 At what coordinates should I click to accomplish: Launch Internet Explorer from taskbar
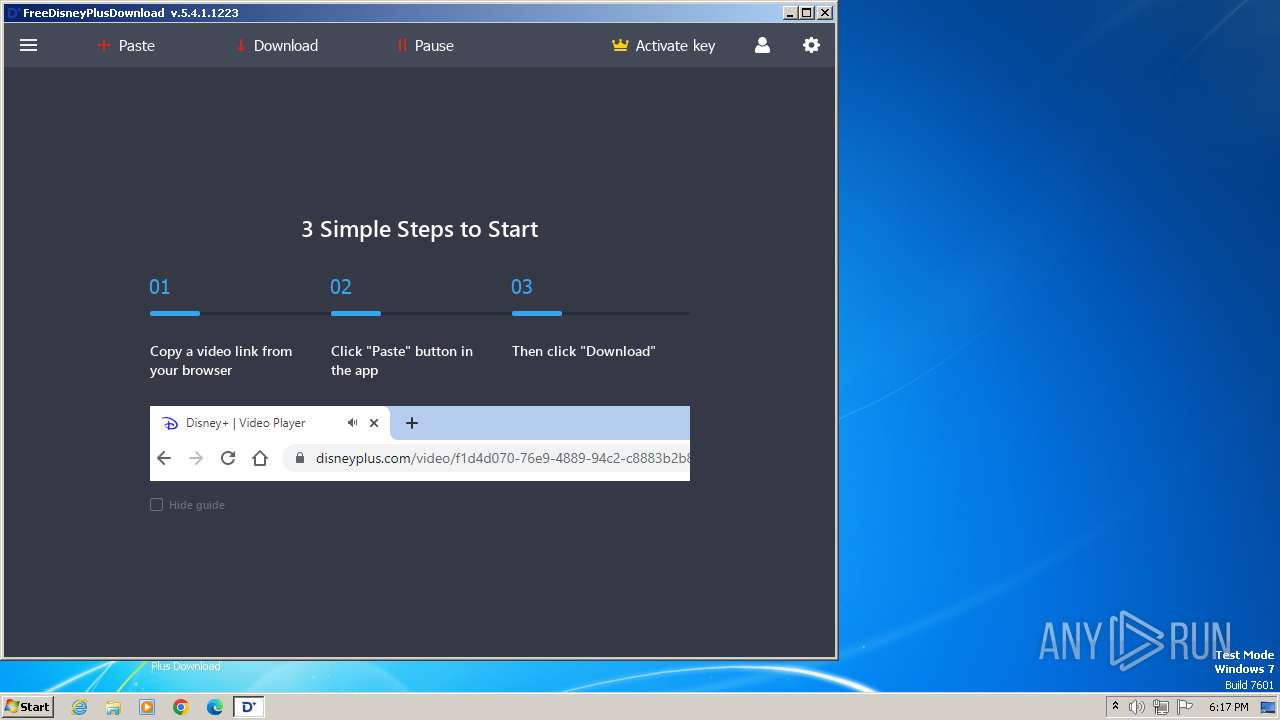(x=79, y=707)
